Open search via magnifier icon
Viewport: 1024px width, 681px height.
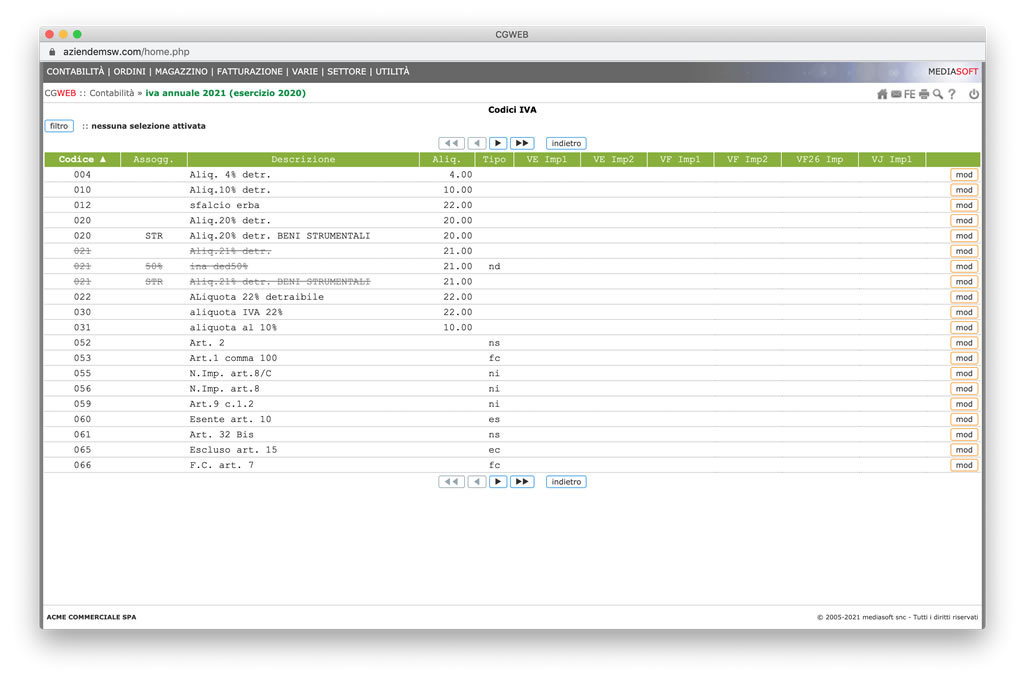938,94
